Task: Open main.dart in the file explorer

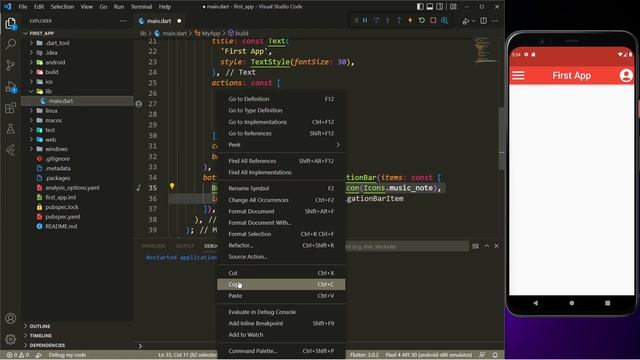Action: [x=60, y=101]
